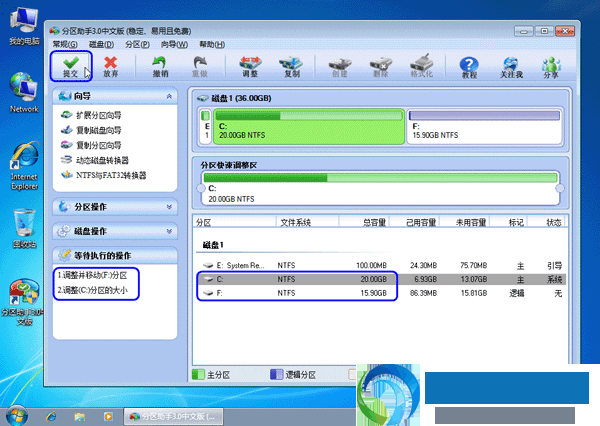Image resolution: width=600 pixels, height=426 pixels.
Task: Select the E: System Re... partition row
Action: [381, 265]
